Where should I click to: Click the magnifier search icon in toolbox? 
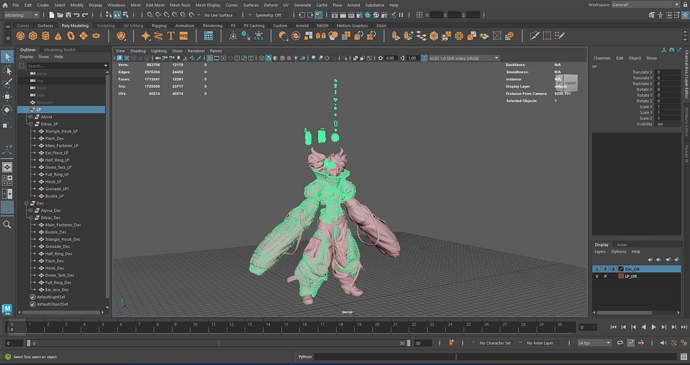coord(7,225)
